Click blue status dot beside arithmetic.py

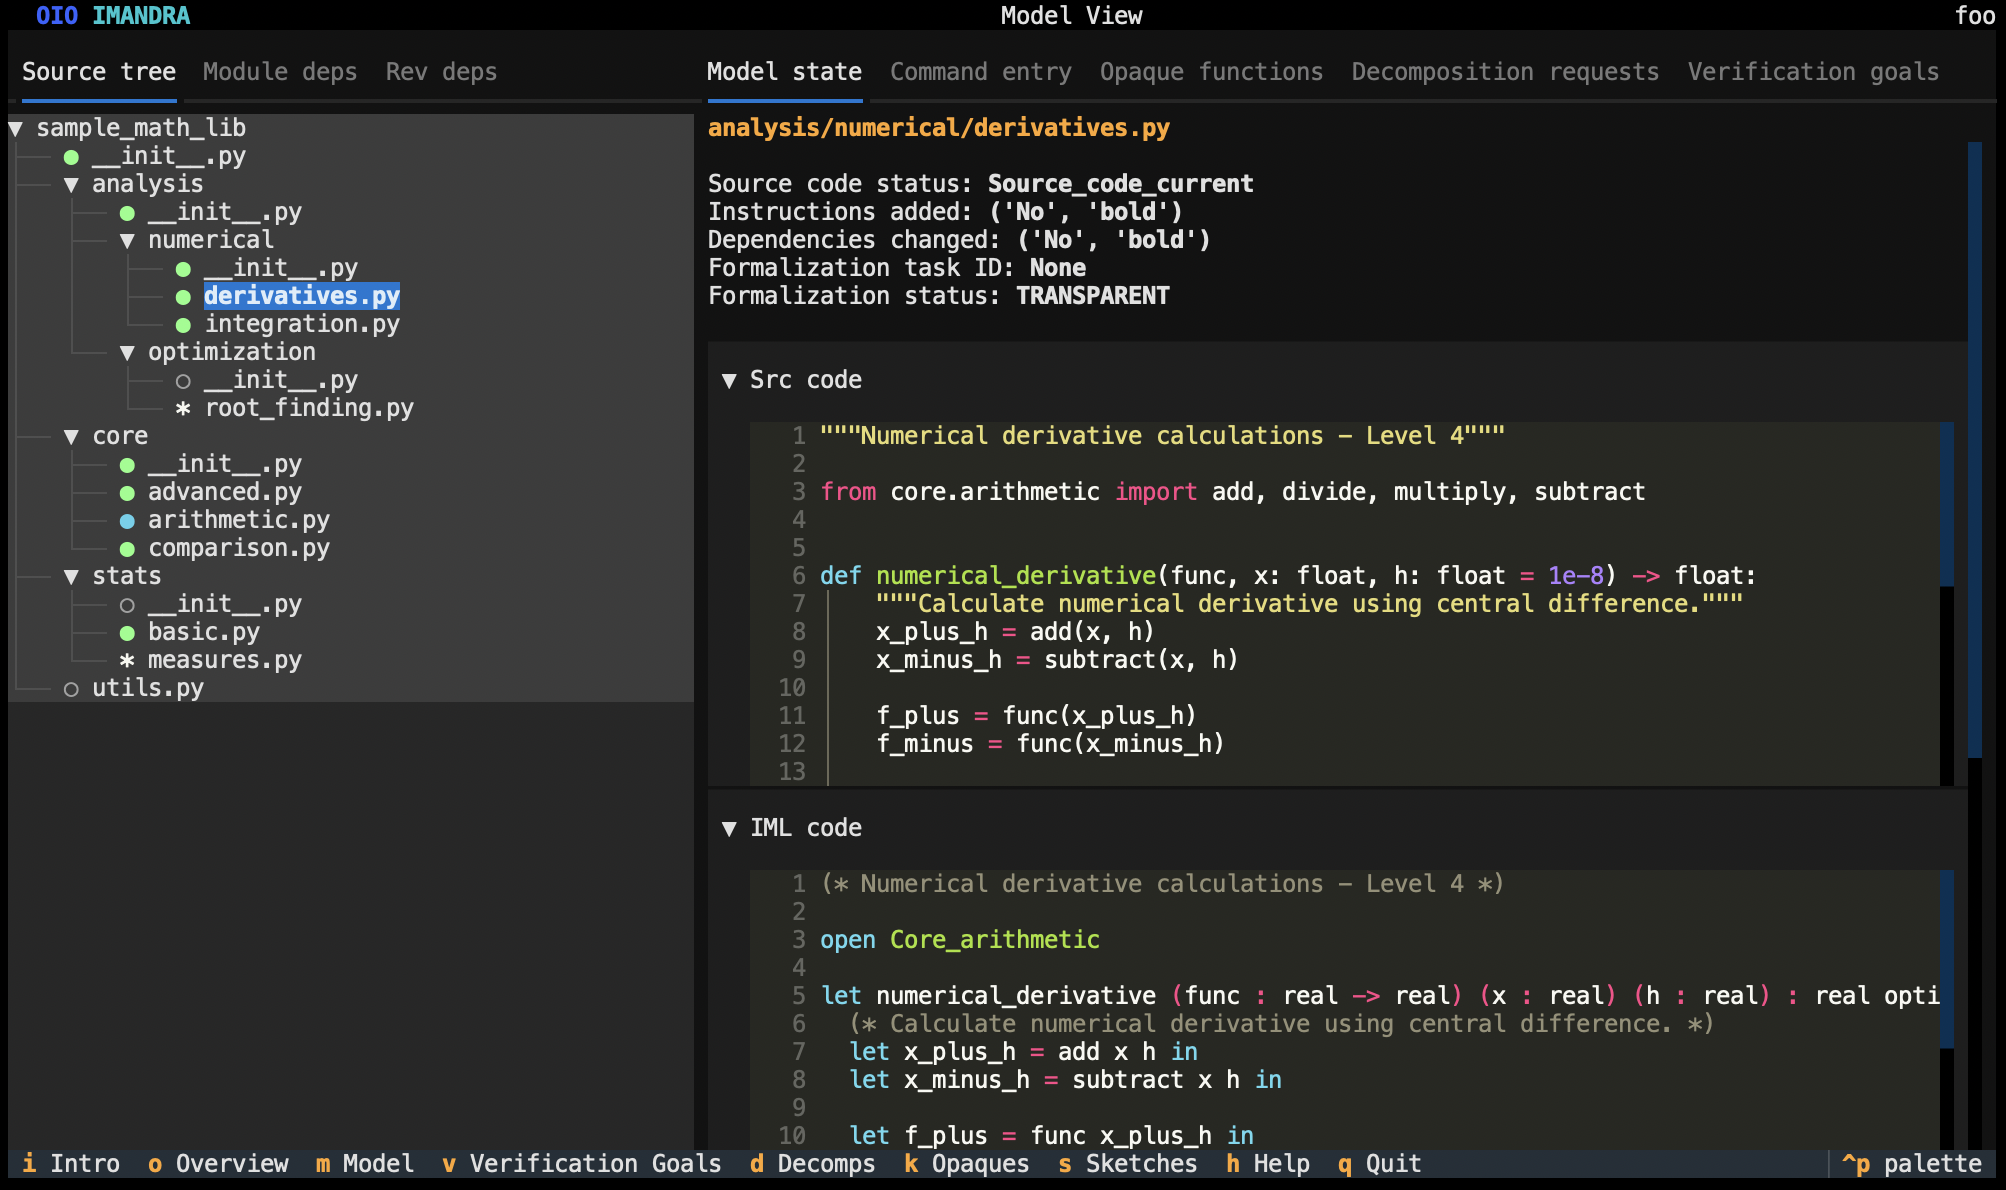127,521
